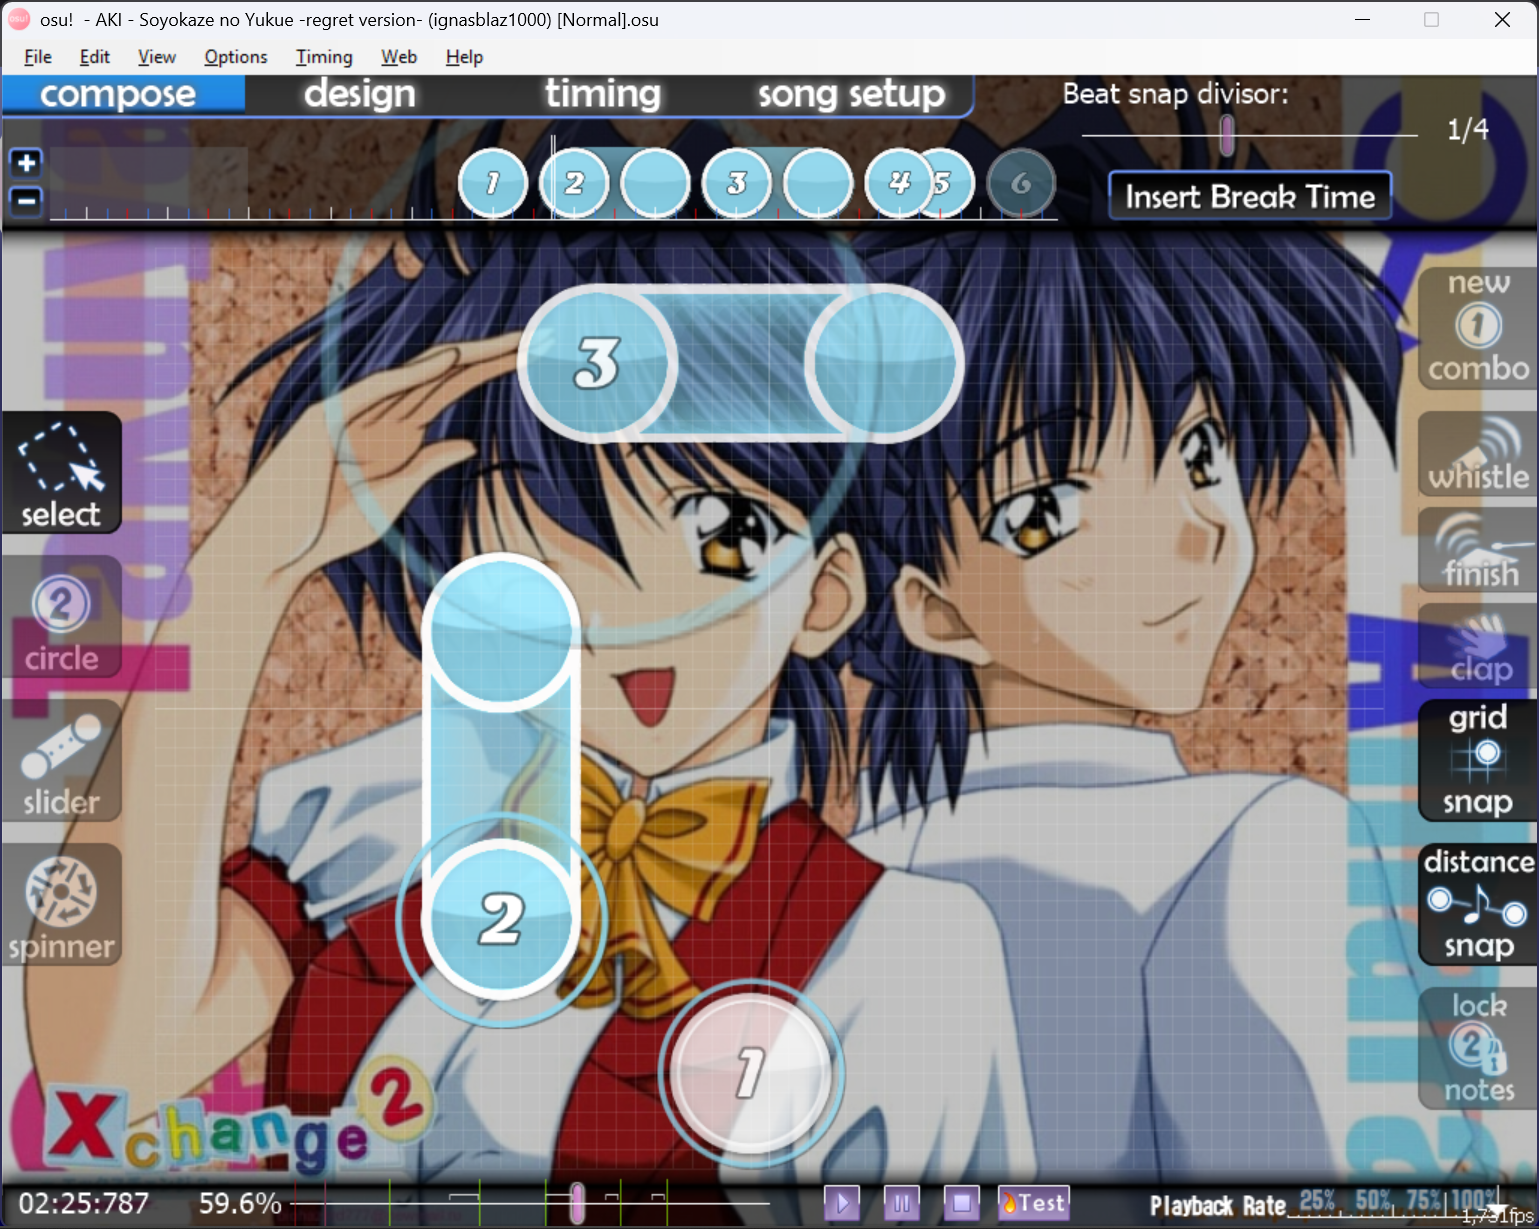The height and width of the screenshot is (1229, 1539).
Task: Add clap hitsound
Action: point(1477,647)
